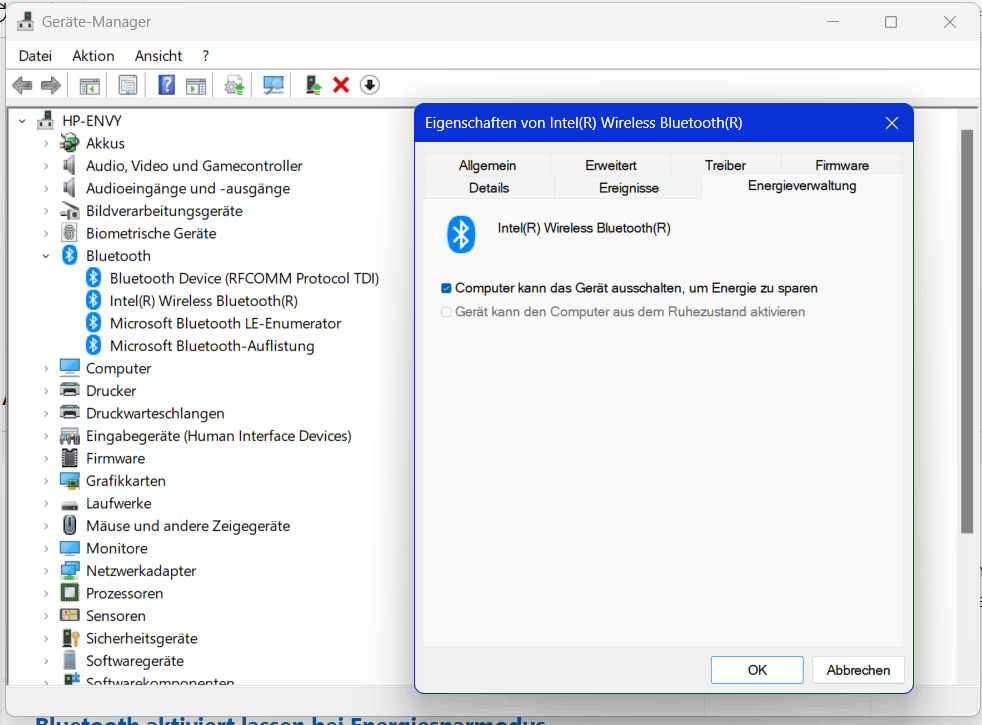Open the Datei menu
This screenshot has width=982, height=725.
tap(35, 56)
